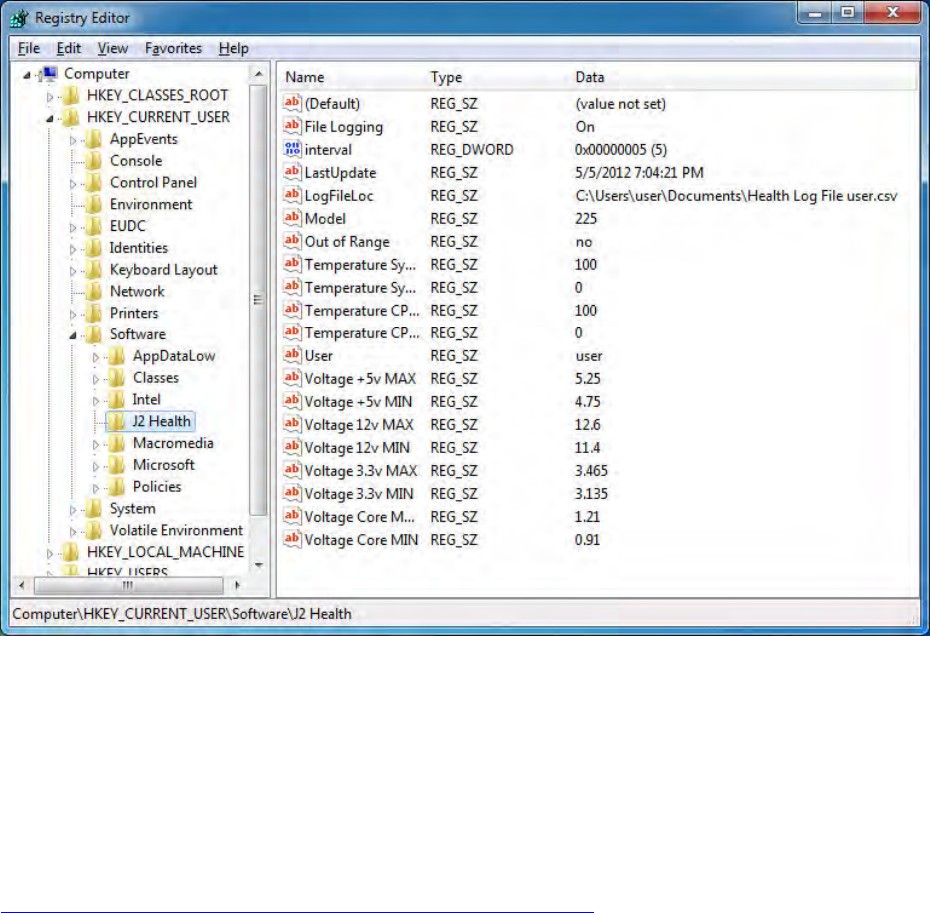
Task: Select the Macromedia key
Action: point(173,443)
